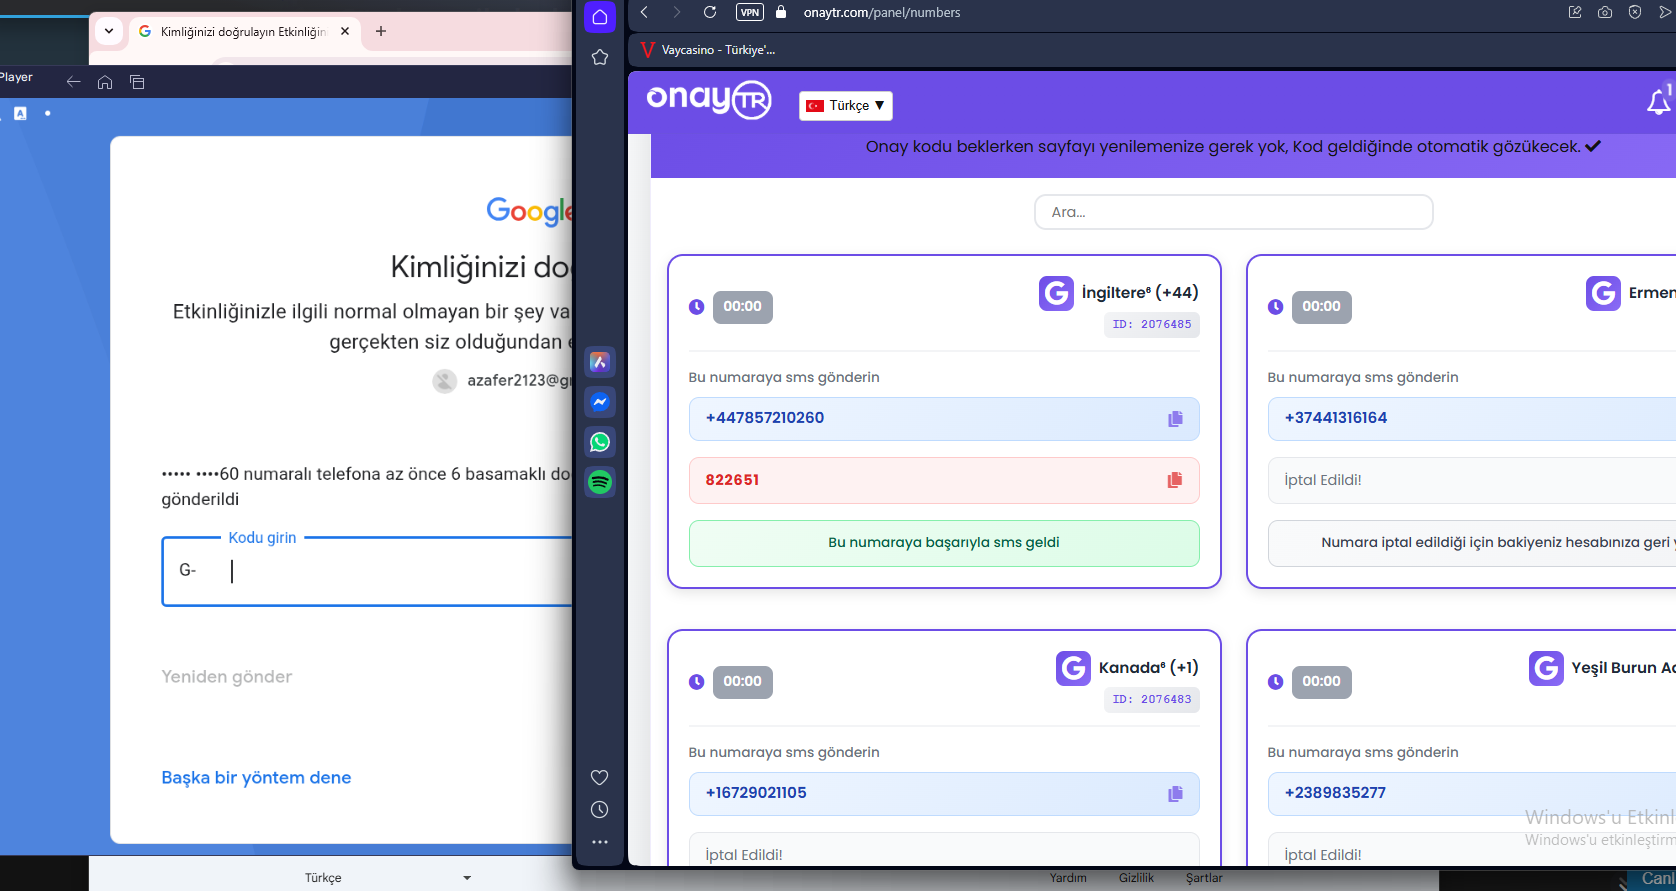The height and width of the screenshot is (891, 1676).
Task: Click Google icon on Kanada card
Action: pyautogui.click(x=1073, y=668)
